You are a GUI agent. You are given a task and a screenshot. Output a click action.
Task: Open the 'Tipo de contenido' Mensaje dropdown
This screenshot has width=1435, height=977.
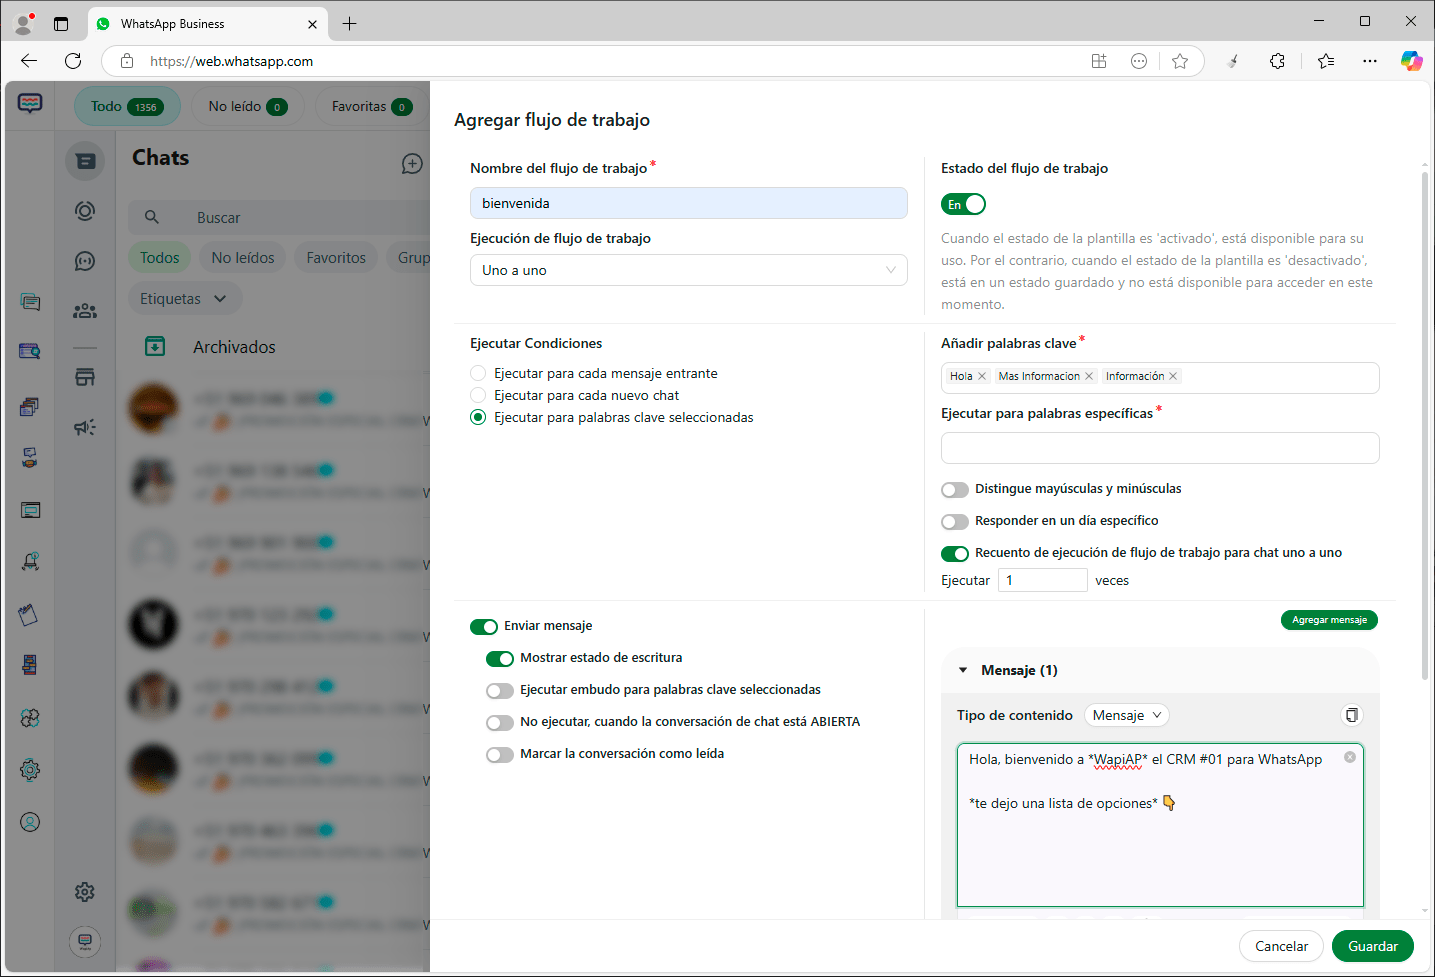click(1126, 715)
